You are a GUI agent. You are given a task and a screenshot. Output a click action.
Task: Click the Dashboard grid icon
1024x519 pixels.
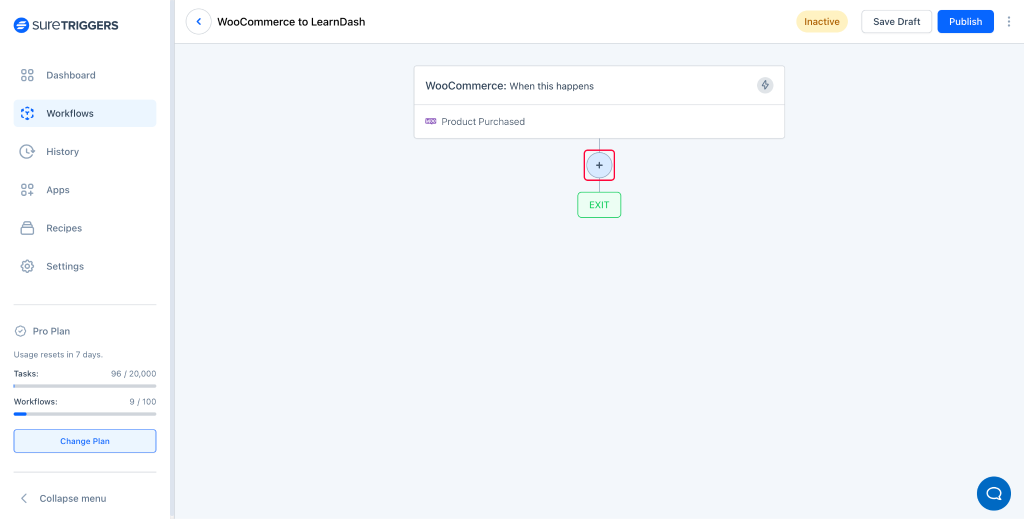(27, 75)
